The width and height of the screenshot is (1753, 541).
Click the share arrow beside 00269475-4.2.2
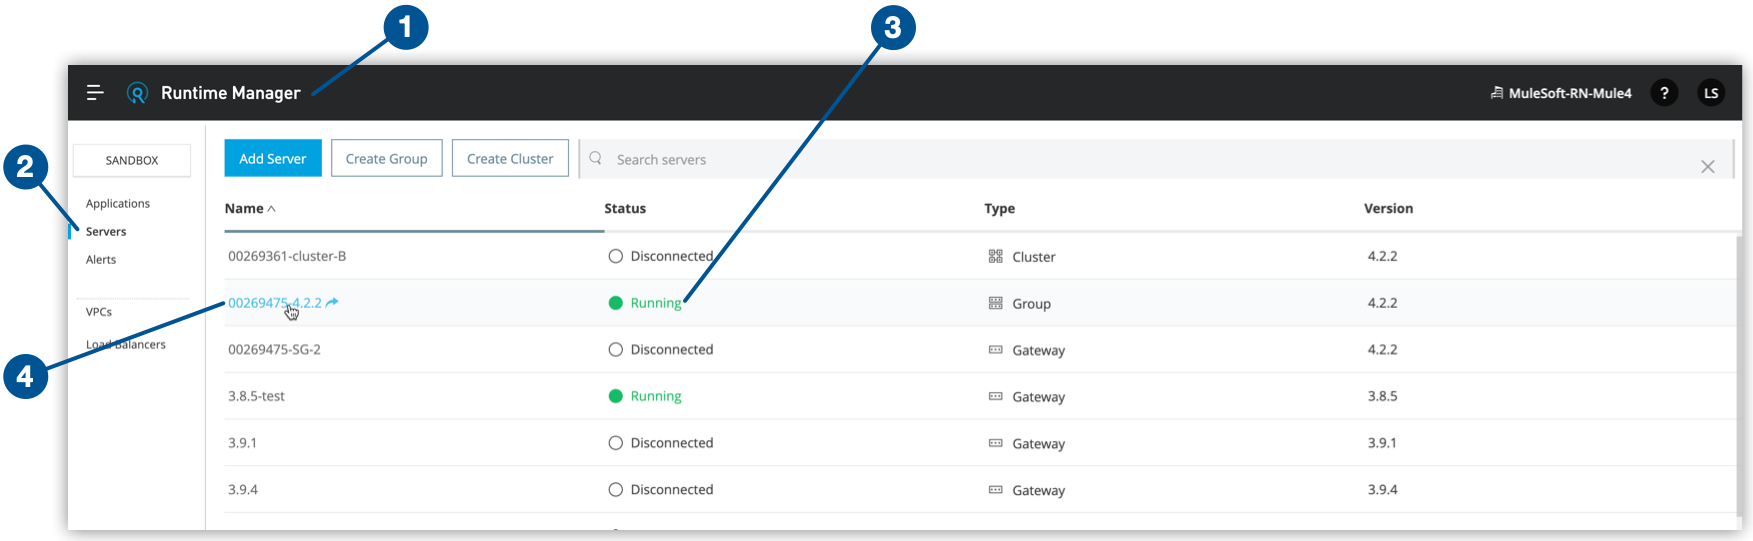coord(332,302)
